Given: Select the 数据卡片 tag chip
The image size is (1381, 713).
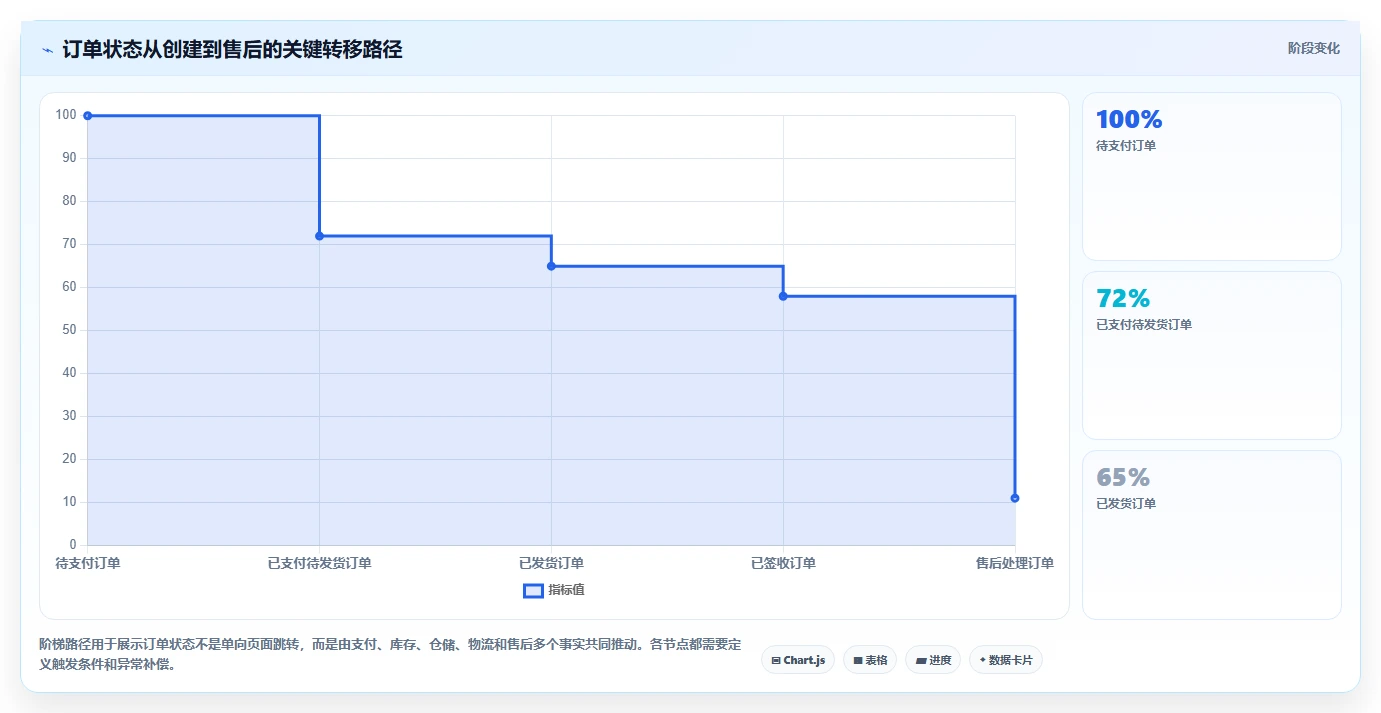Looking at the screenshot, I should (1005, 660).
